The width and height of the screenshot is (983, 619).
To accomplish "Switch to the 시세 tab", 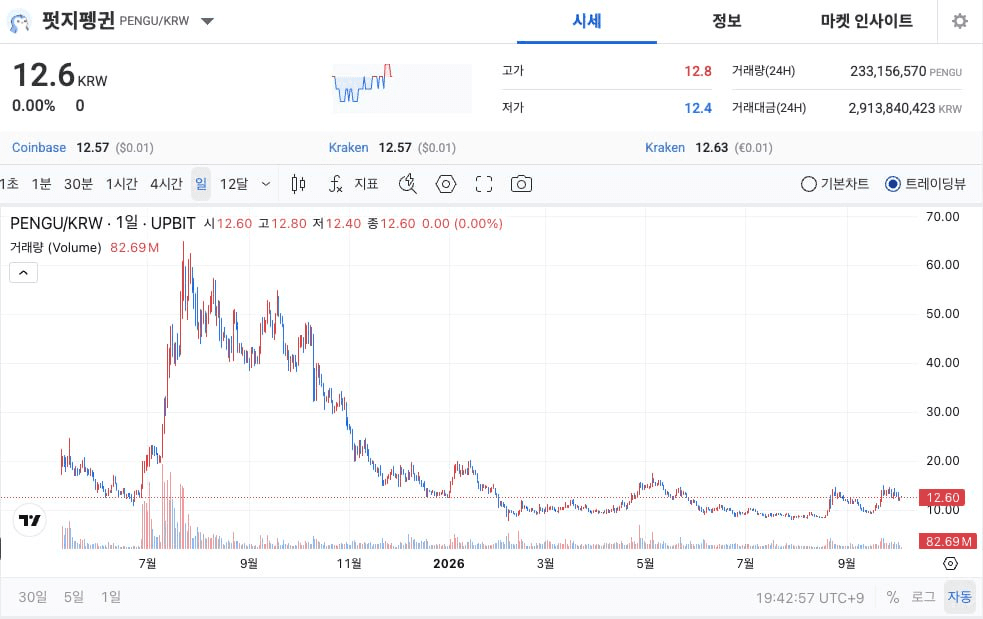I will [x=587, y=21].
